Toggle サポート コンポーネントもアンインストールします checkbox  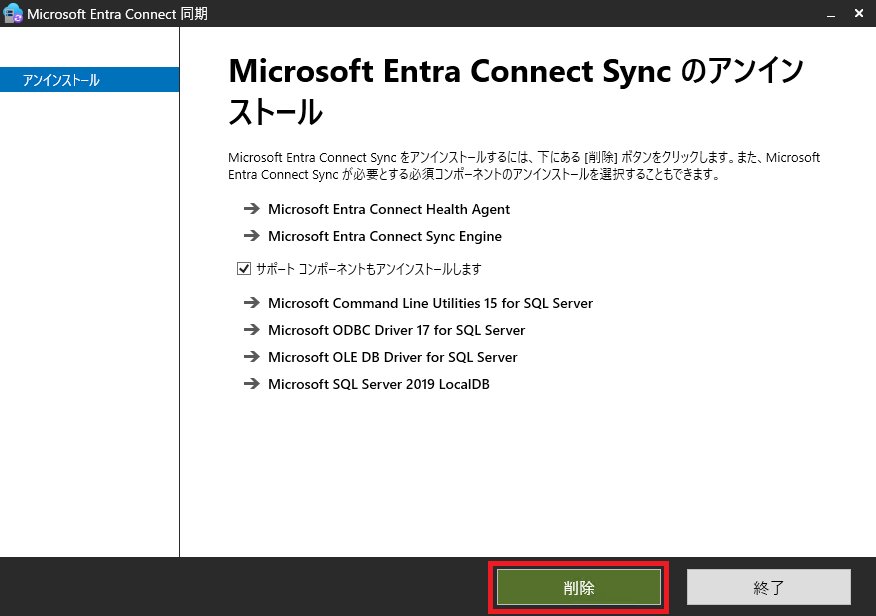coord(244,269)
